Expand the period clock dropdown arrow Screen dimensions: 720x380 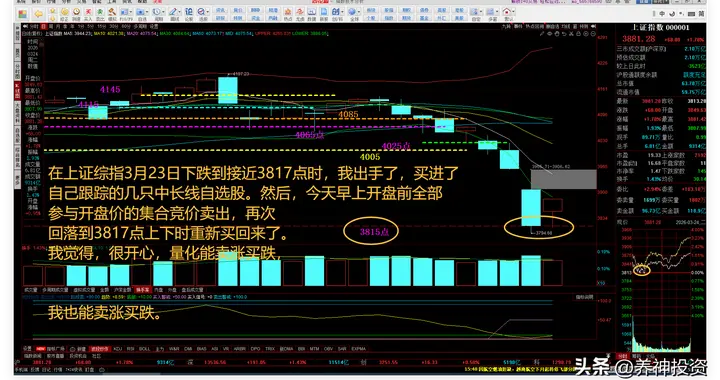163,11
